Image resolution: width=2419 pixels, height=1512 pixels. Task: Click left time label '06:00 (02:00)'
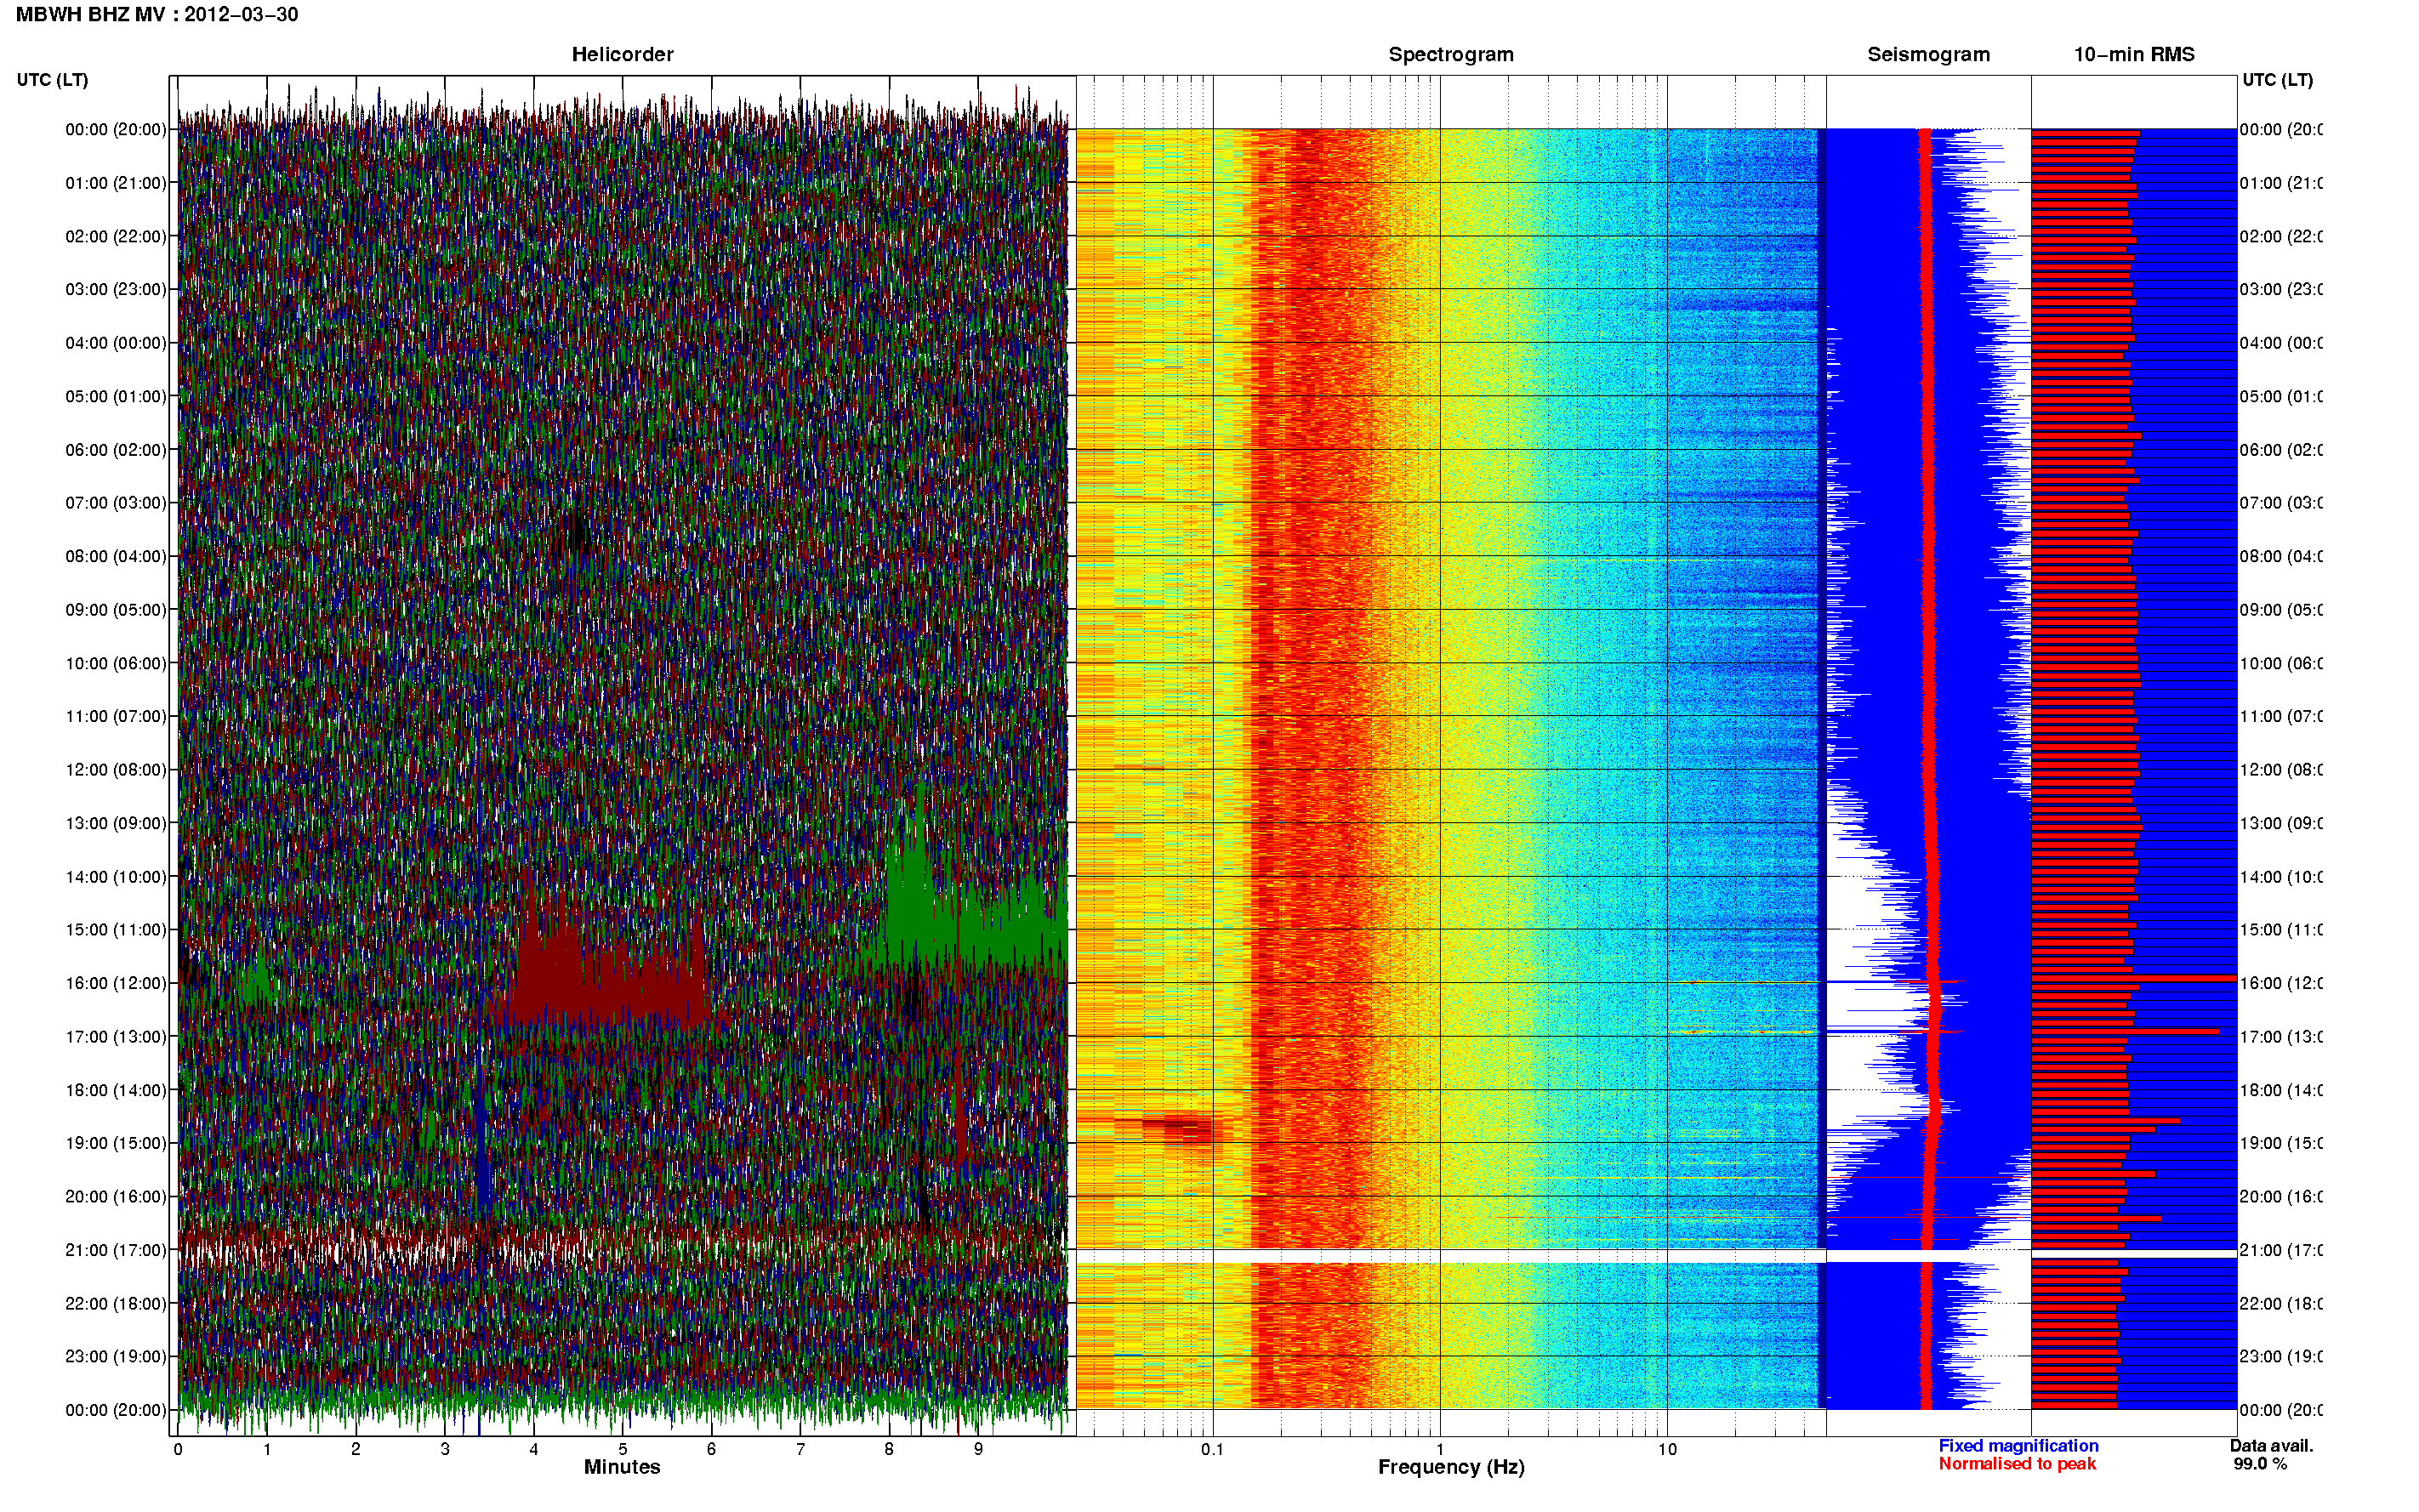tap(116, 450)
